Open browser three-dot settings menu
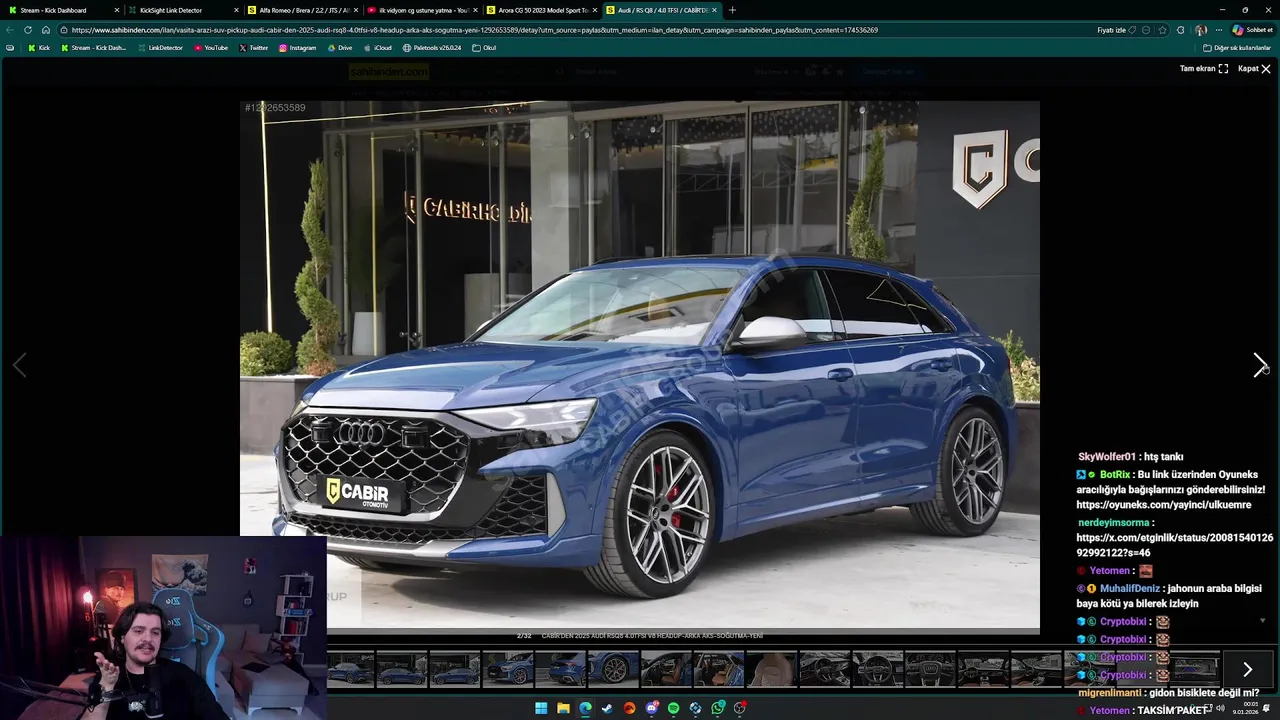Viewport: 1280px width, 720px height. click(1218, 30)
